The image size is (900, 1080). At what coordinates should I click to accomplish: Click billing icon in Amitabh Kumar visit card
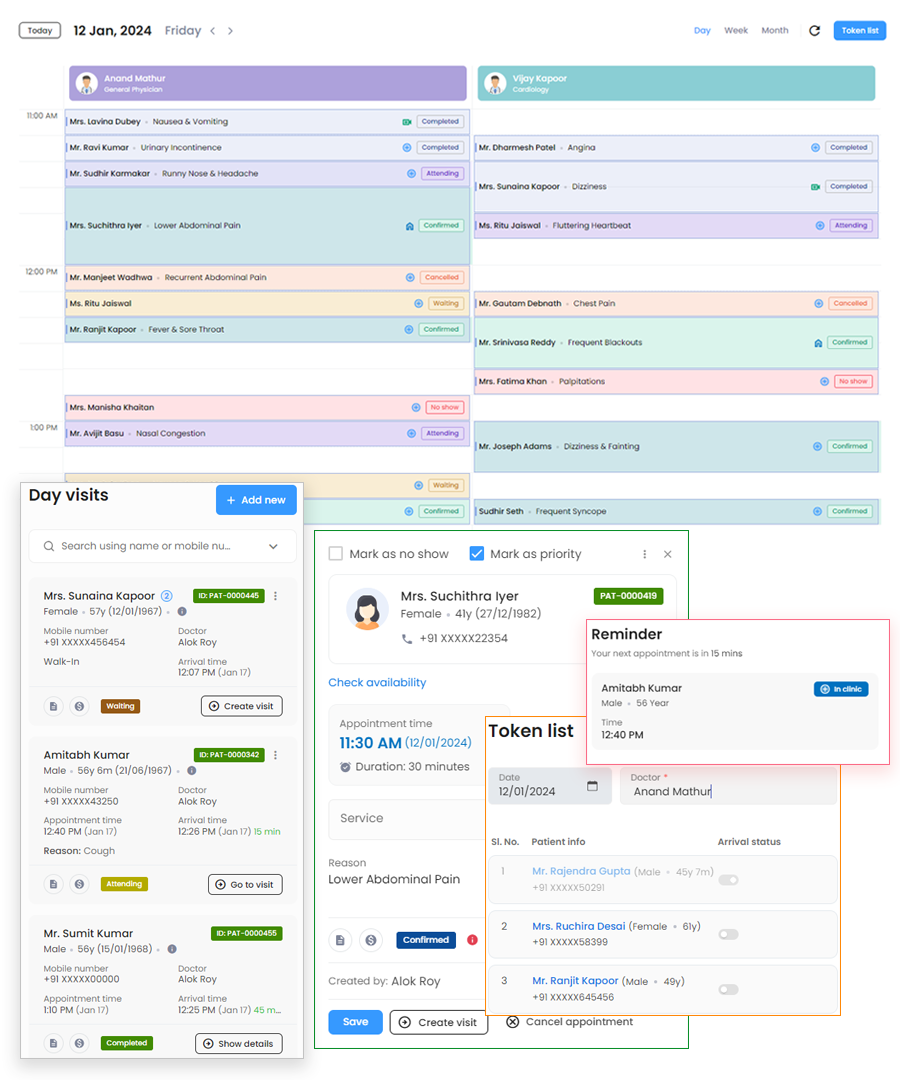[x=79, y=884]
